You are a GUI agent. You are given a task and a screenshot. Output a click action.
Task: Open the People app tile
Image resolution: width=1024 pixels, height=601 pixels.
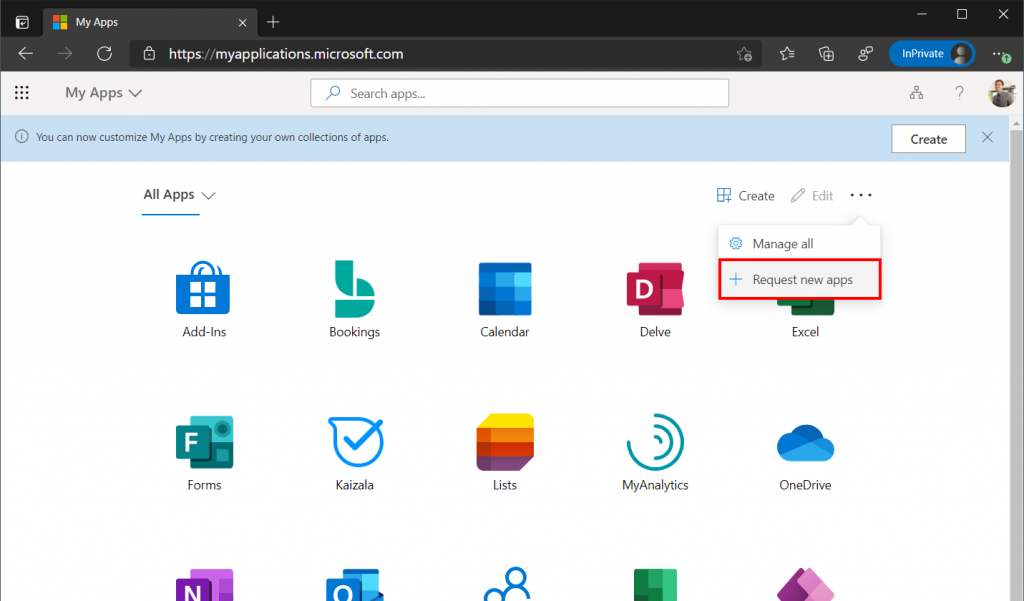pyautogui.click(x=507, y=583)
